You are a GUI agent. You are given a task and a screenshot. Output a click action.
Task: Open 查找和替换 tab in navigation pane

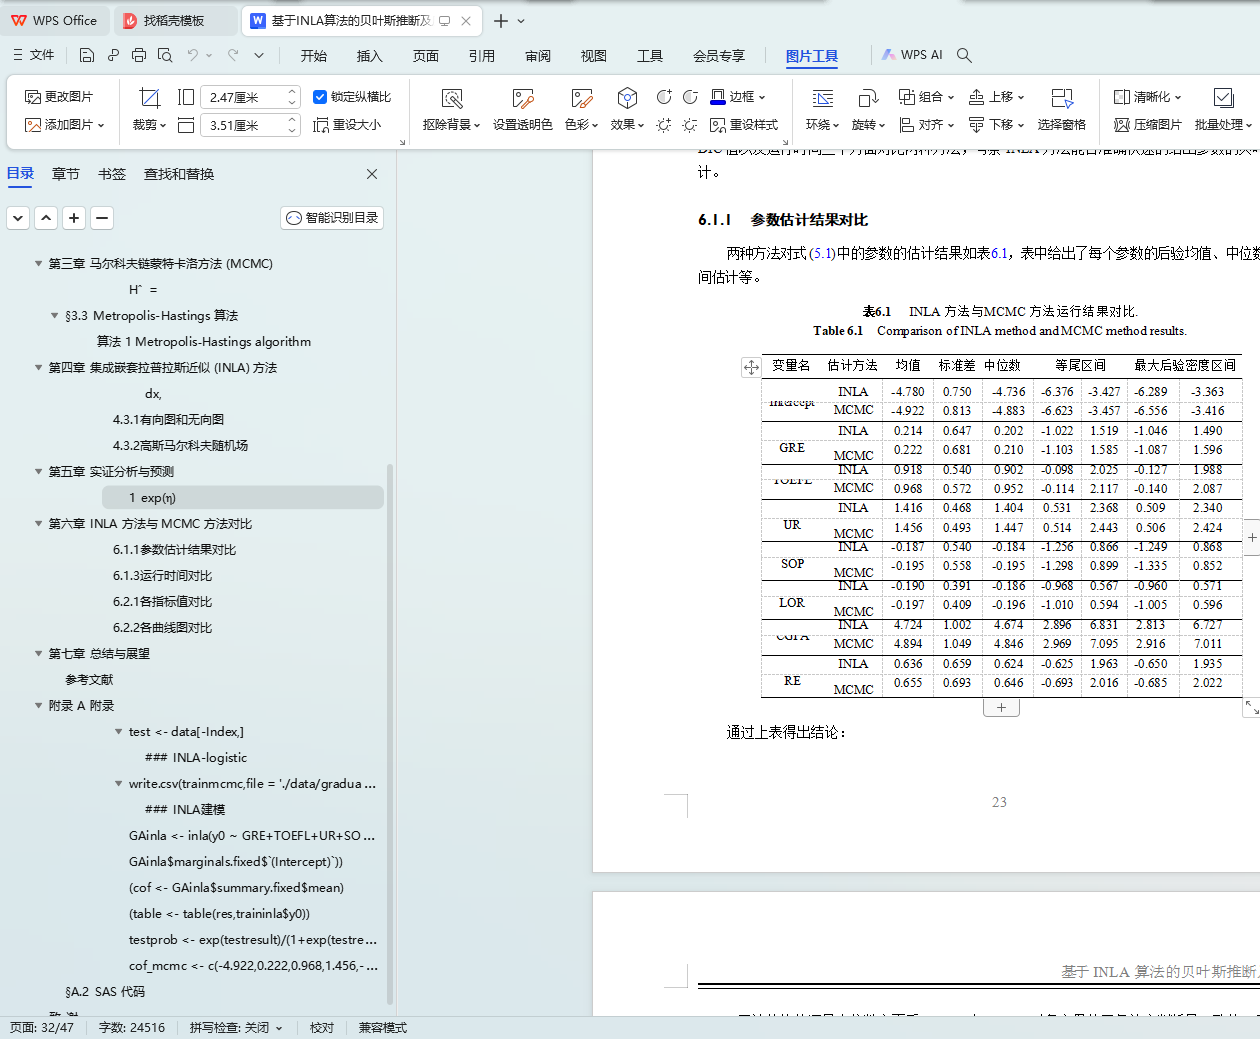[x=179, y=174]
